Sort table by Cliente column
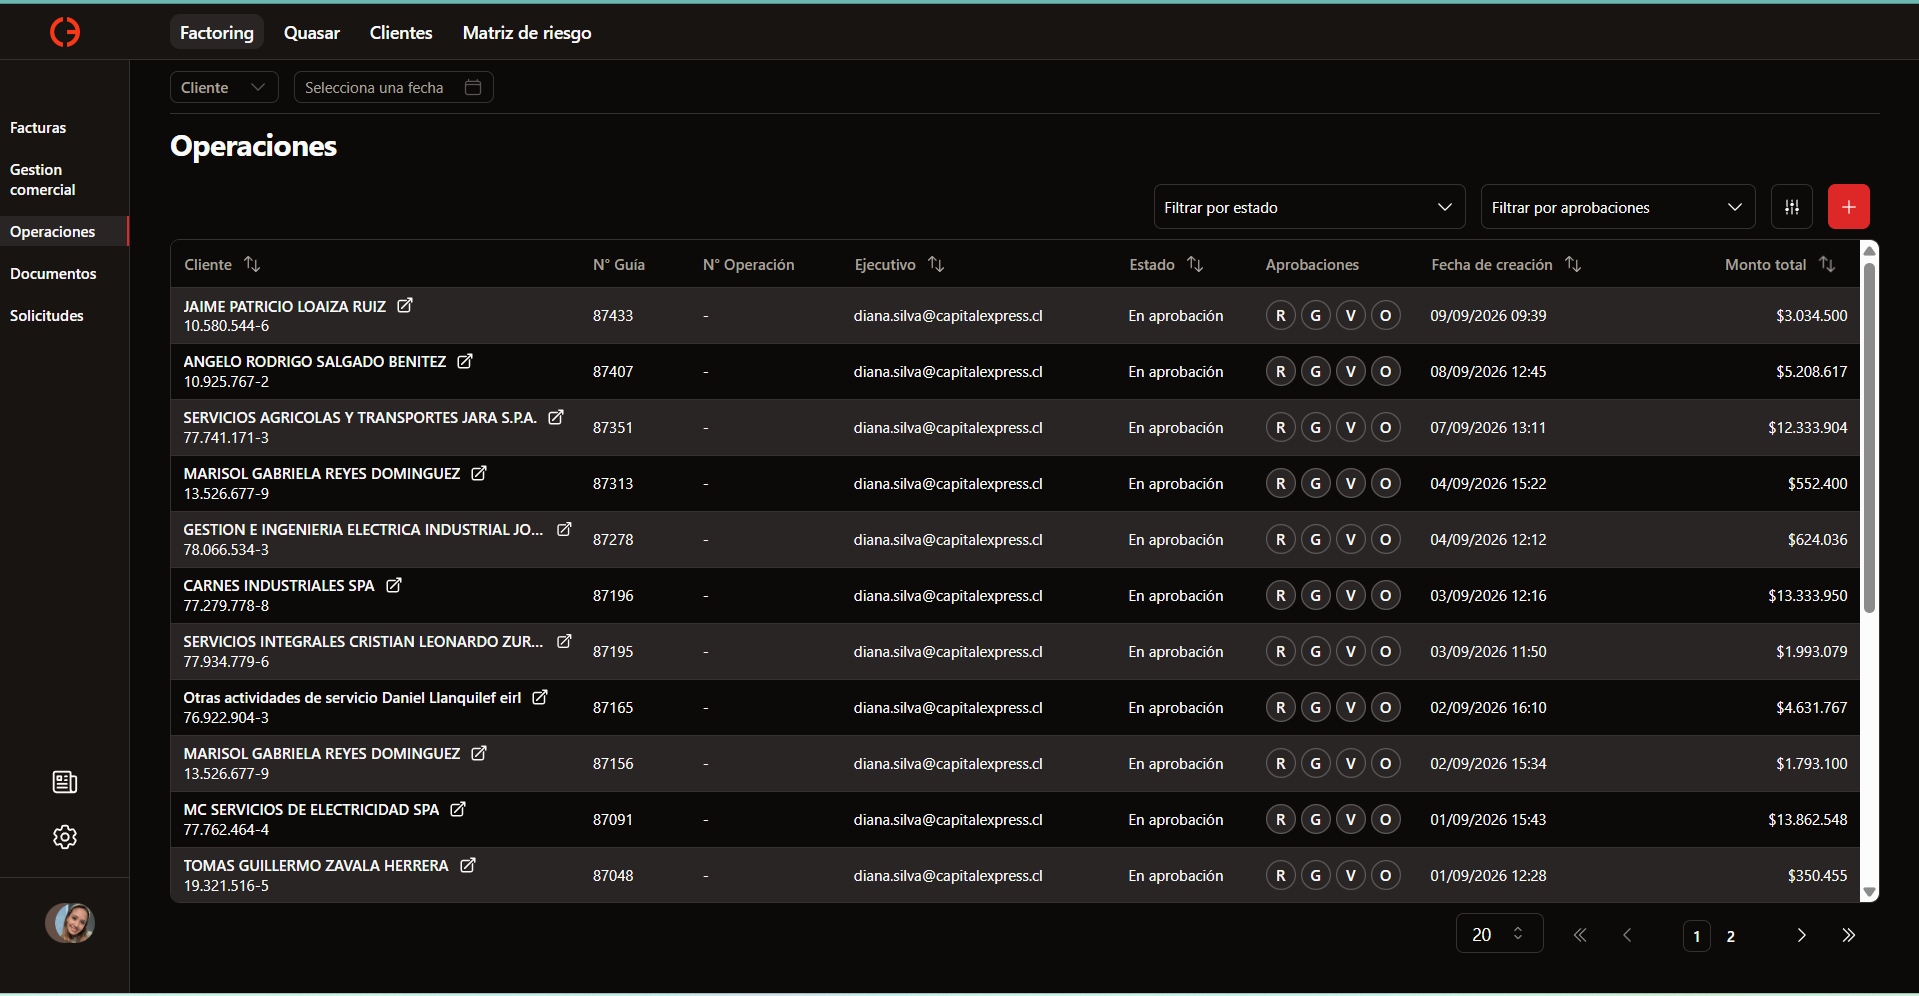Image resolution: width=1919 pixels, height=996 pixels. (x=252, y=264)
